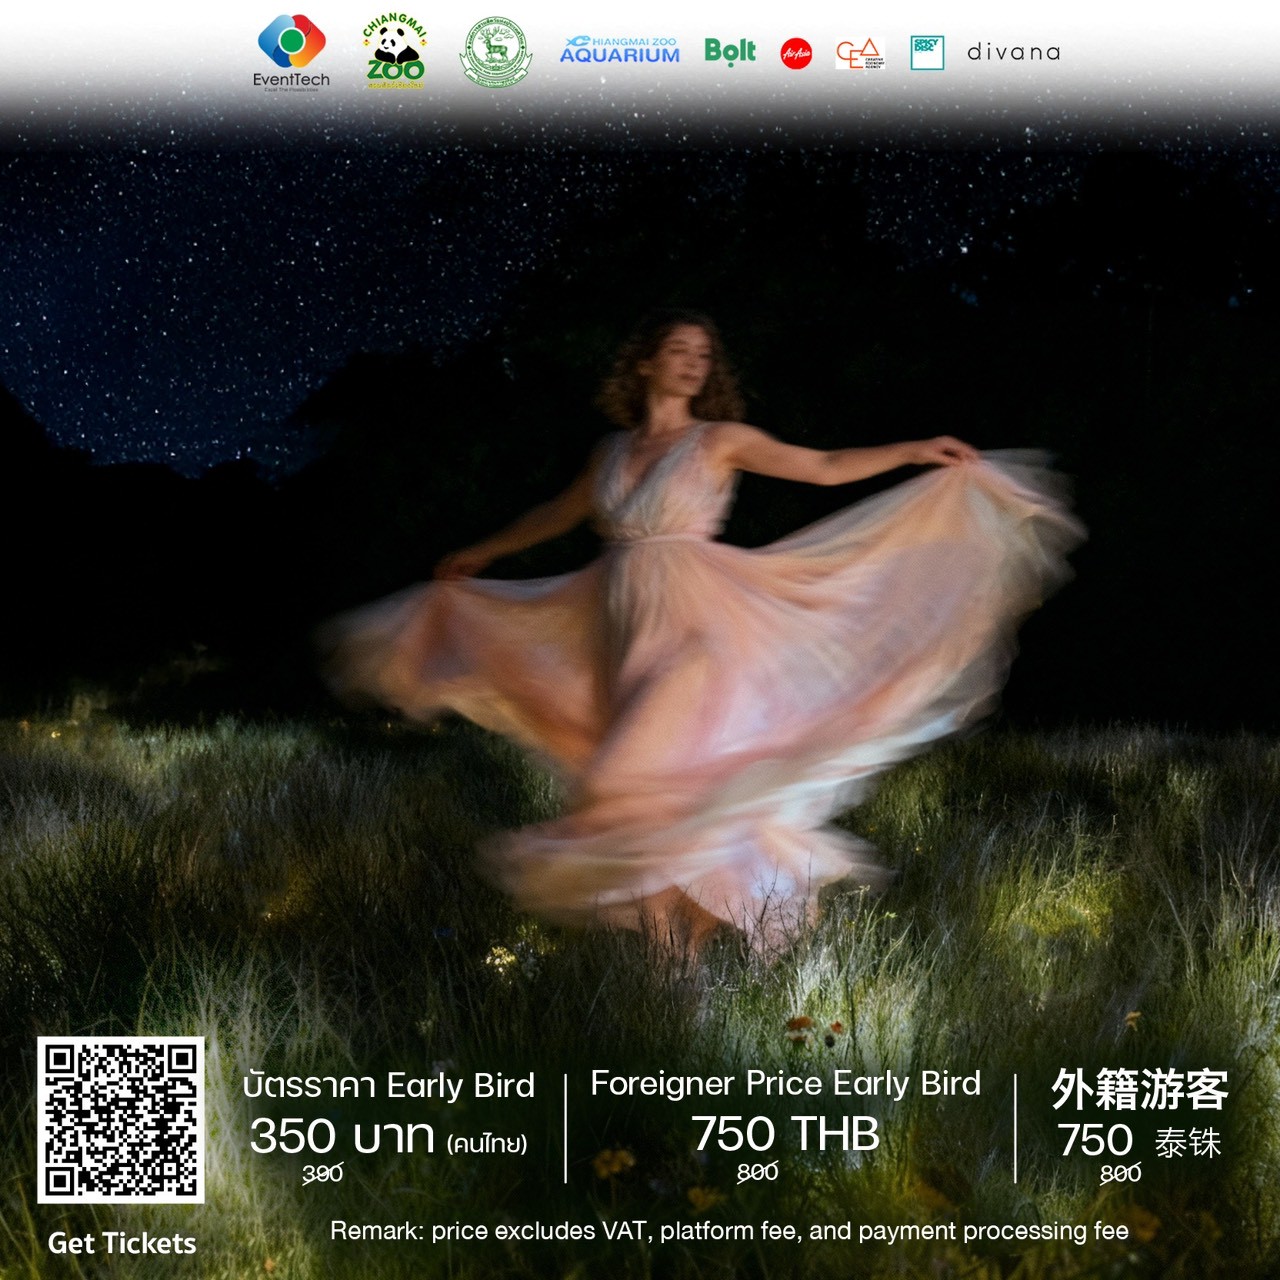This screenshot has height=1280, width=1280.
Task: Click the Chiangmai Zoo panda logo
Action: 395,52
